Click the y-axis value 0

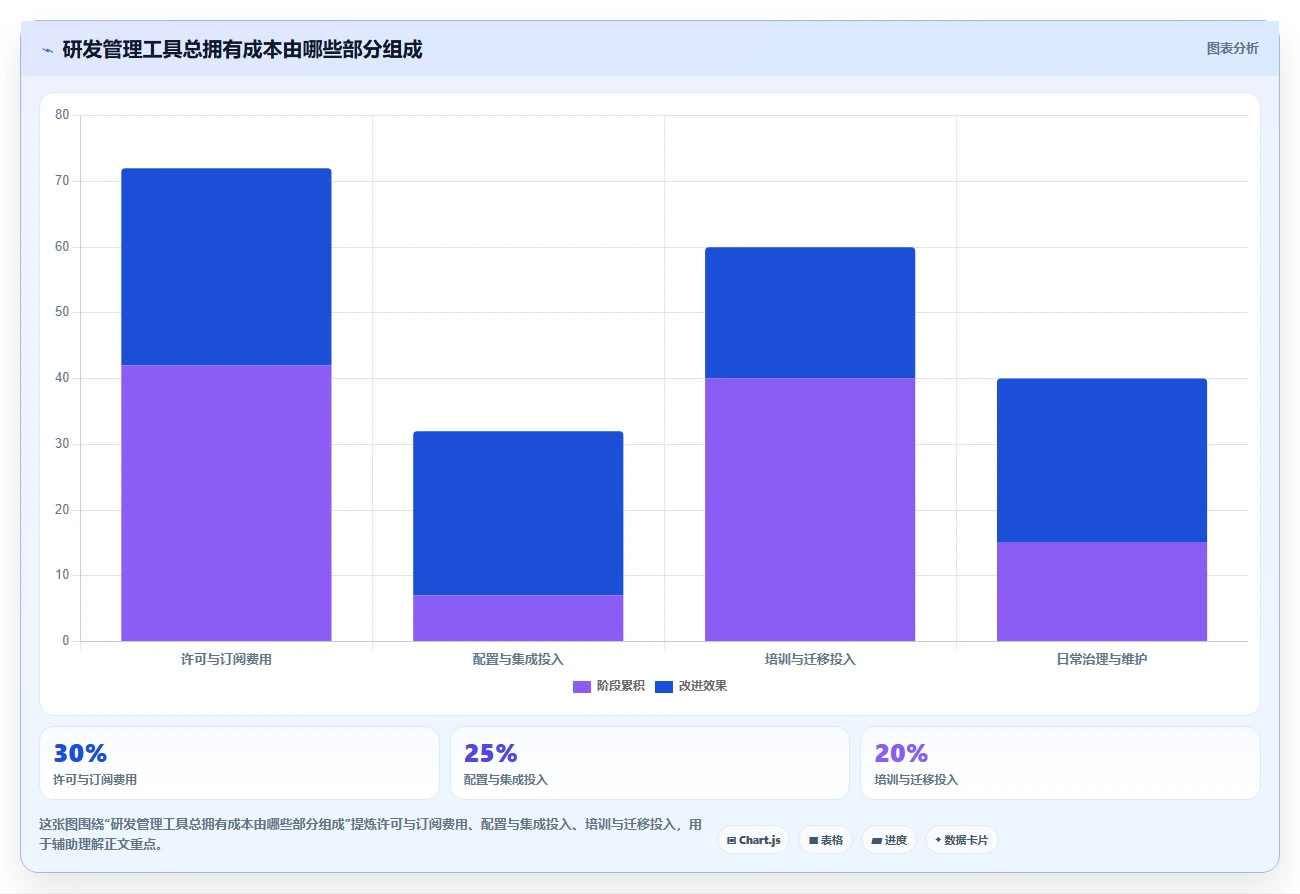65,641
